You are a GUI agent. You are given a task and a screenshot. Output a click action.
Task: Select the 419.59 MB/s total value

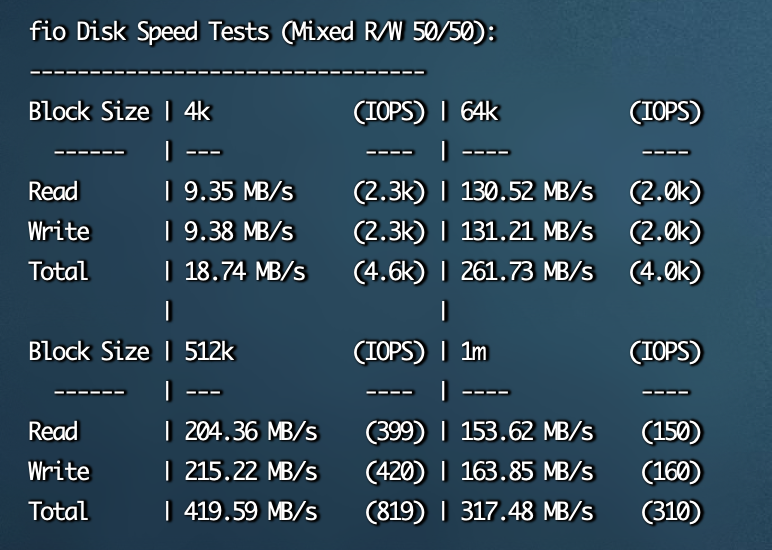point(251,511)
